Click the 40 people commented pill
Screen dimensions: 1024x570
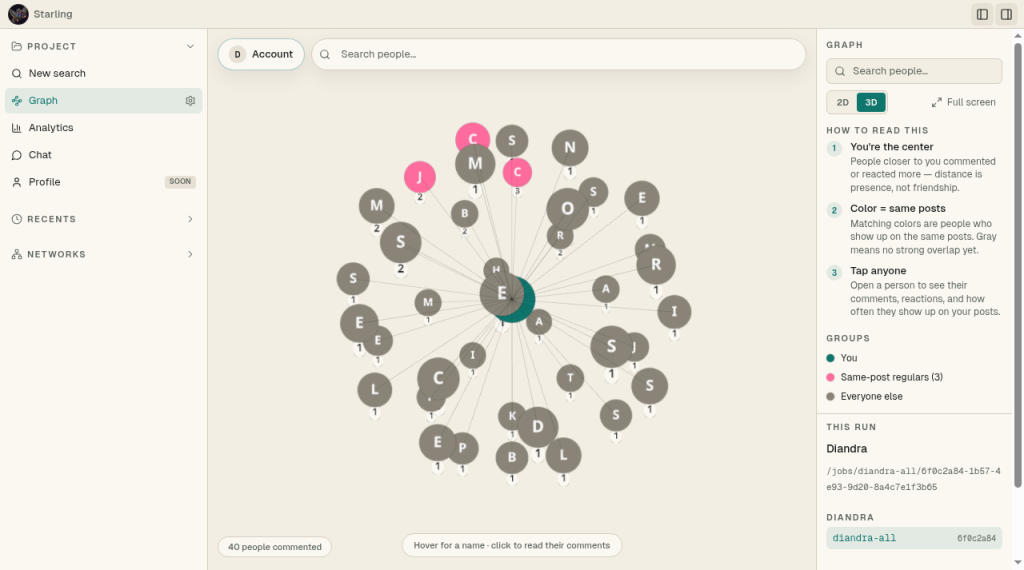click(274, 546)
